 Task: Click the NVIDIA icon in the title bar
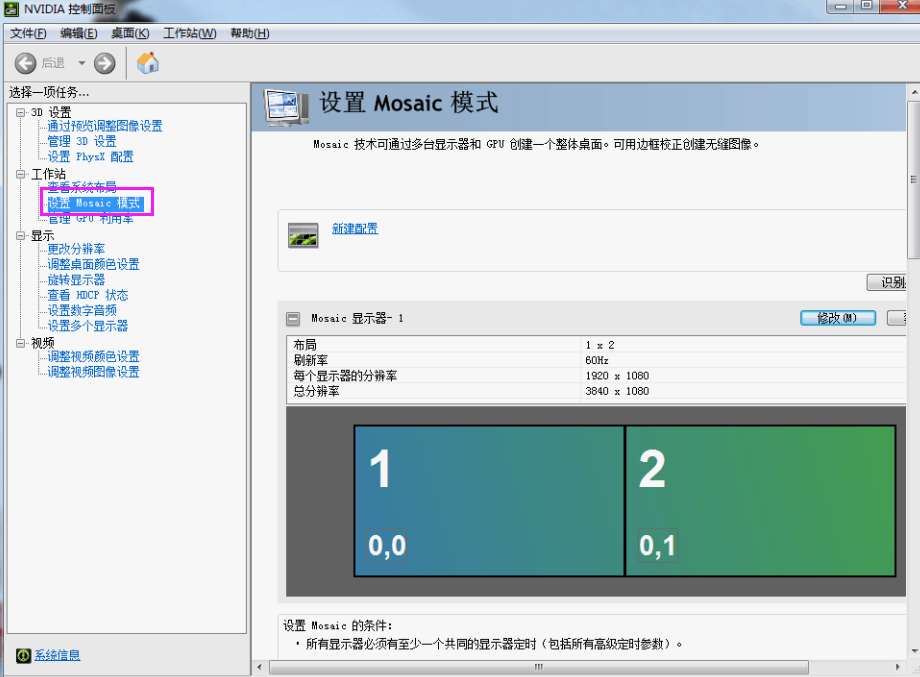coord(12,10)
